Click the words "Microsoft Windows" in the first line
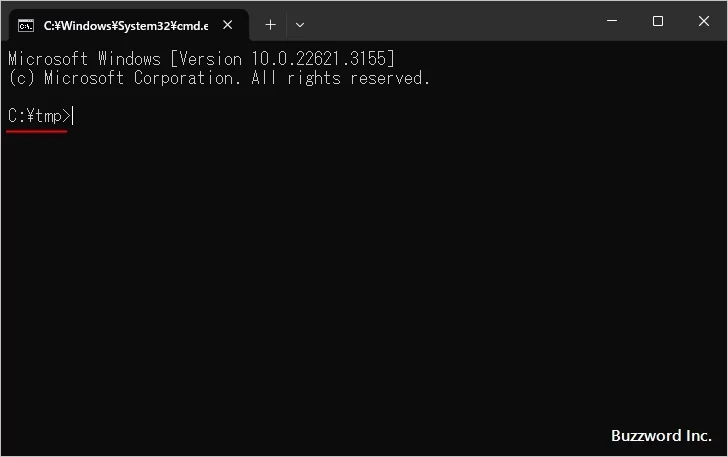The width and height of the screenshot is (728, 457). [x=84, y=59]
